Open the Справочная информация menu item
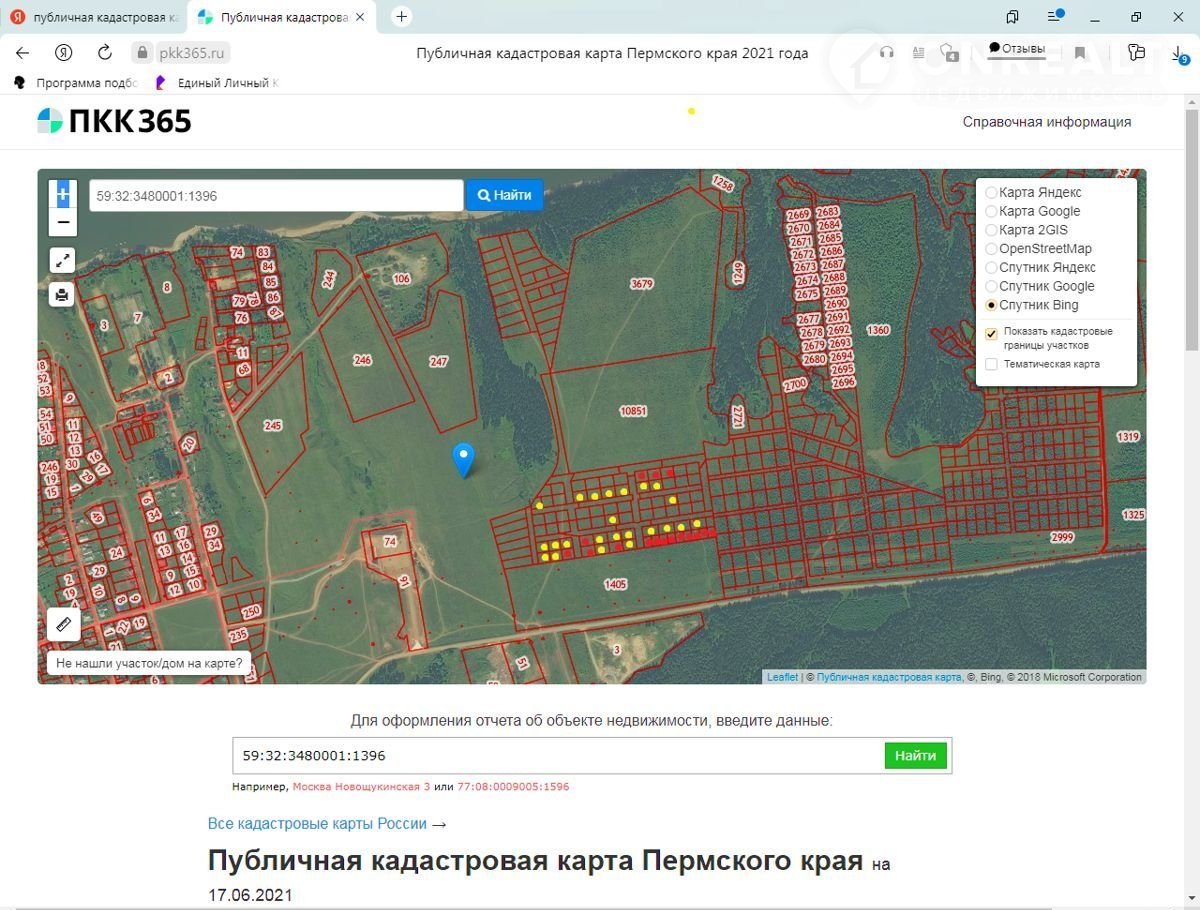 coord(1046,122)
